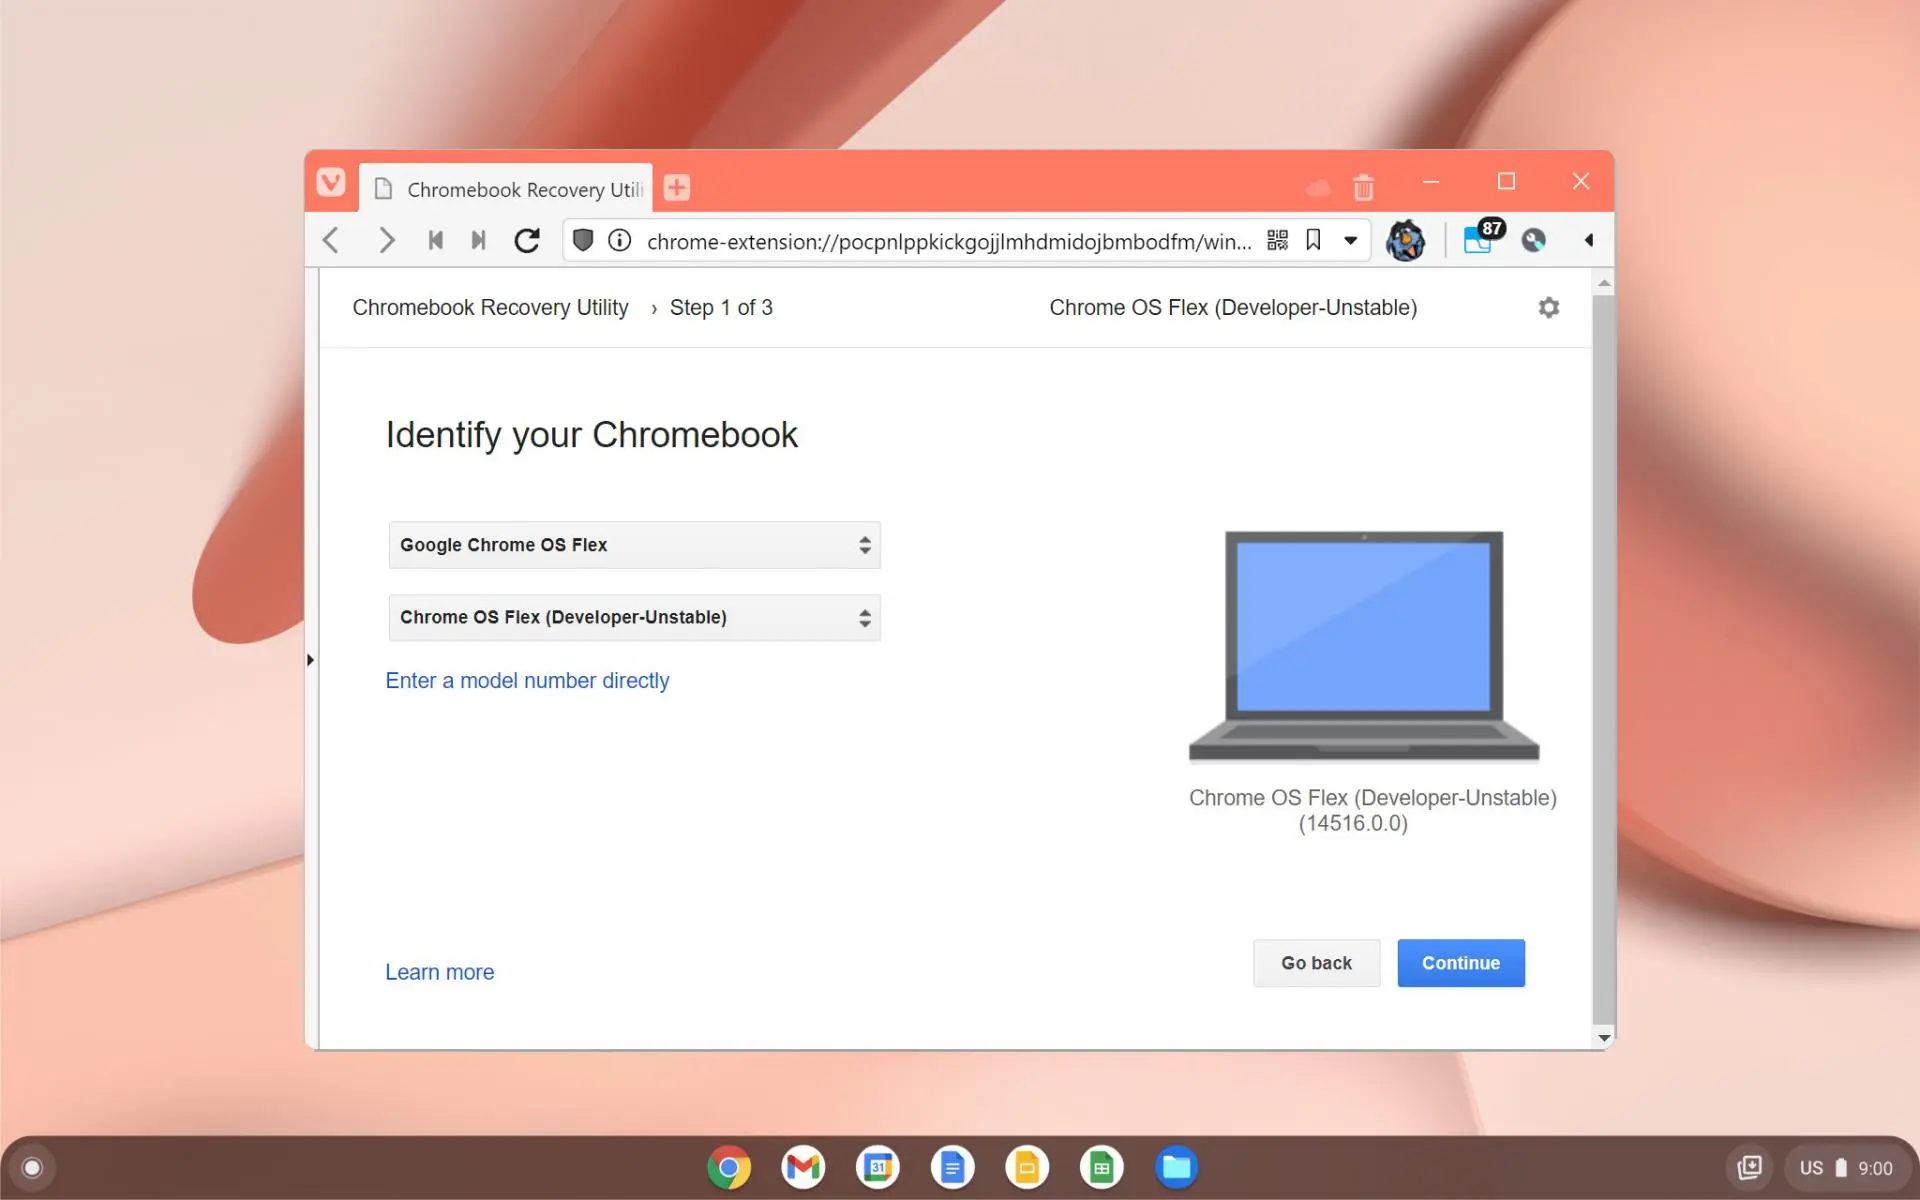
Task: Click Enter a model number directly link
Action: [x=527, y=680]
